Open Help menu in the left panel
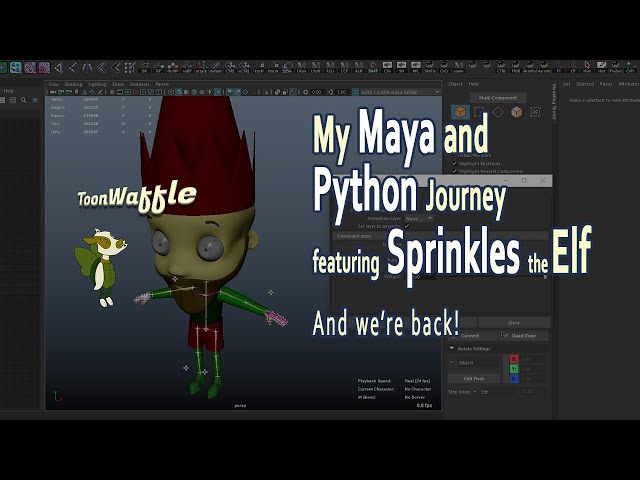Image resolution: width=640 pixels, height=480 pixels. (x=9, y=91)
